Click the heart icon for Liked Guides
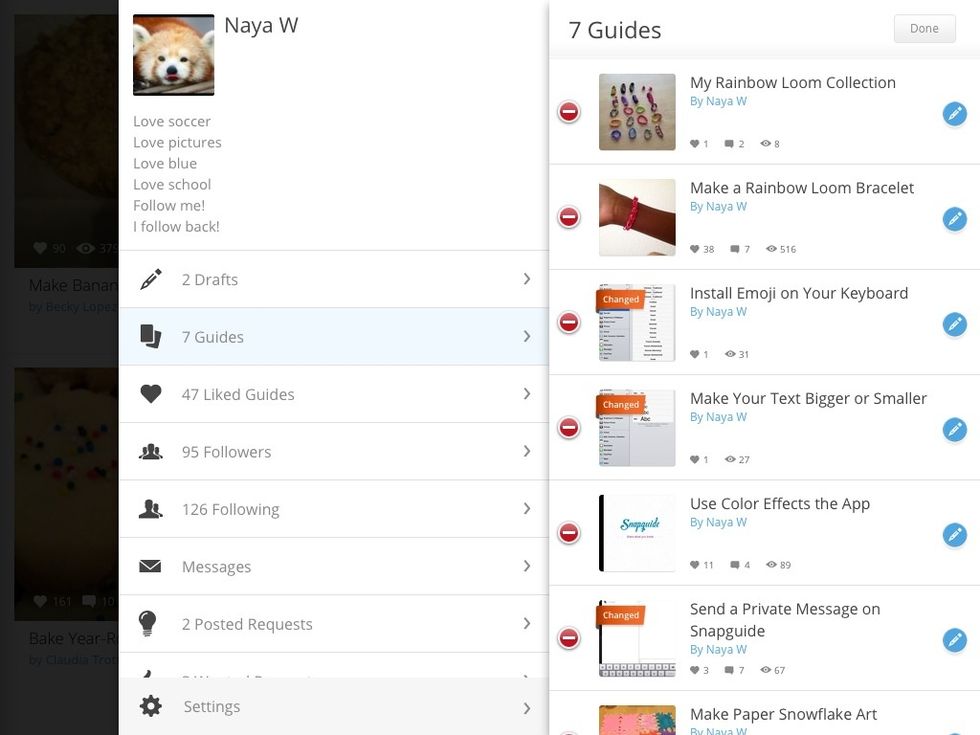 [x=151, y=394]
